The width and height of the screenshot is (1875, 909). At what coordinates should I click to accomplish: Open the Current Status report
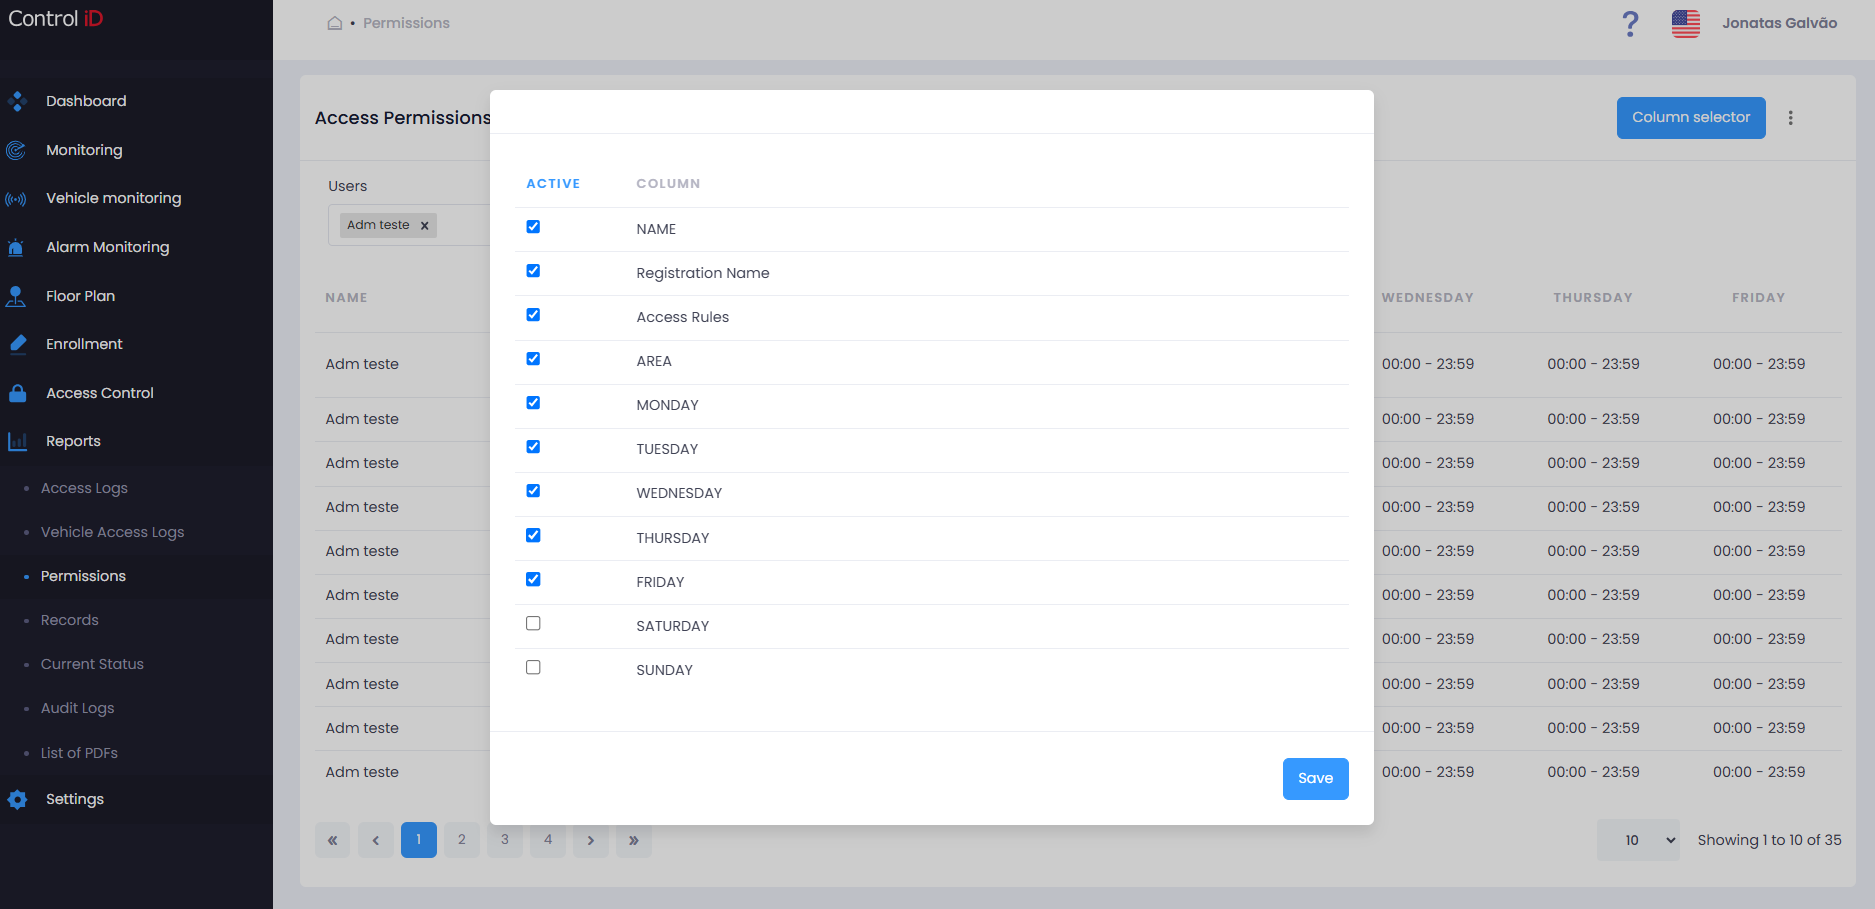tap(92, 664)
